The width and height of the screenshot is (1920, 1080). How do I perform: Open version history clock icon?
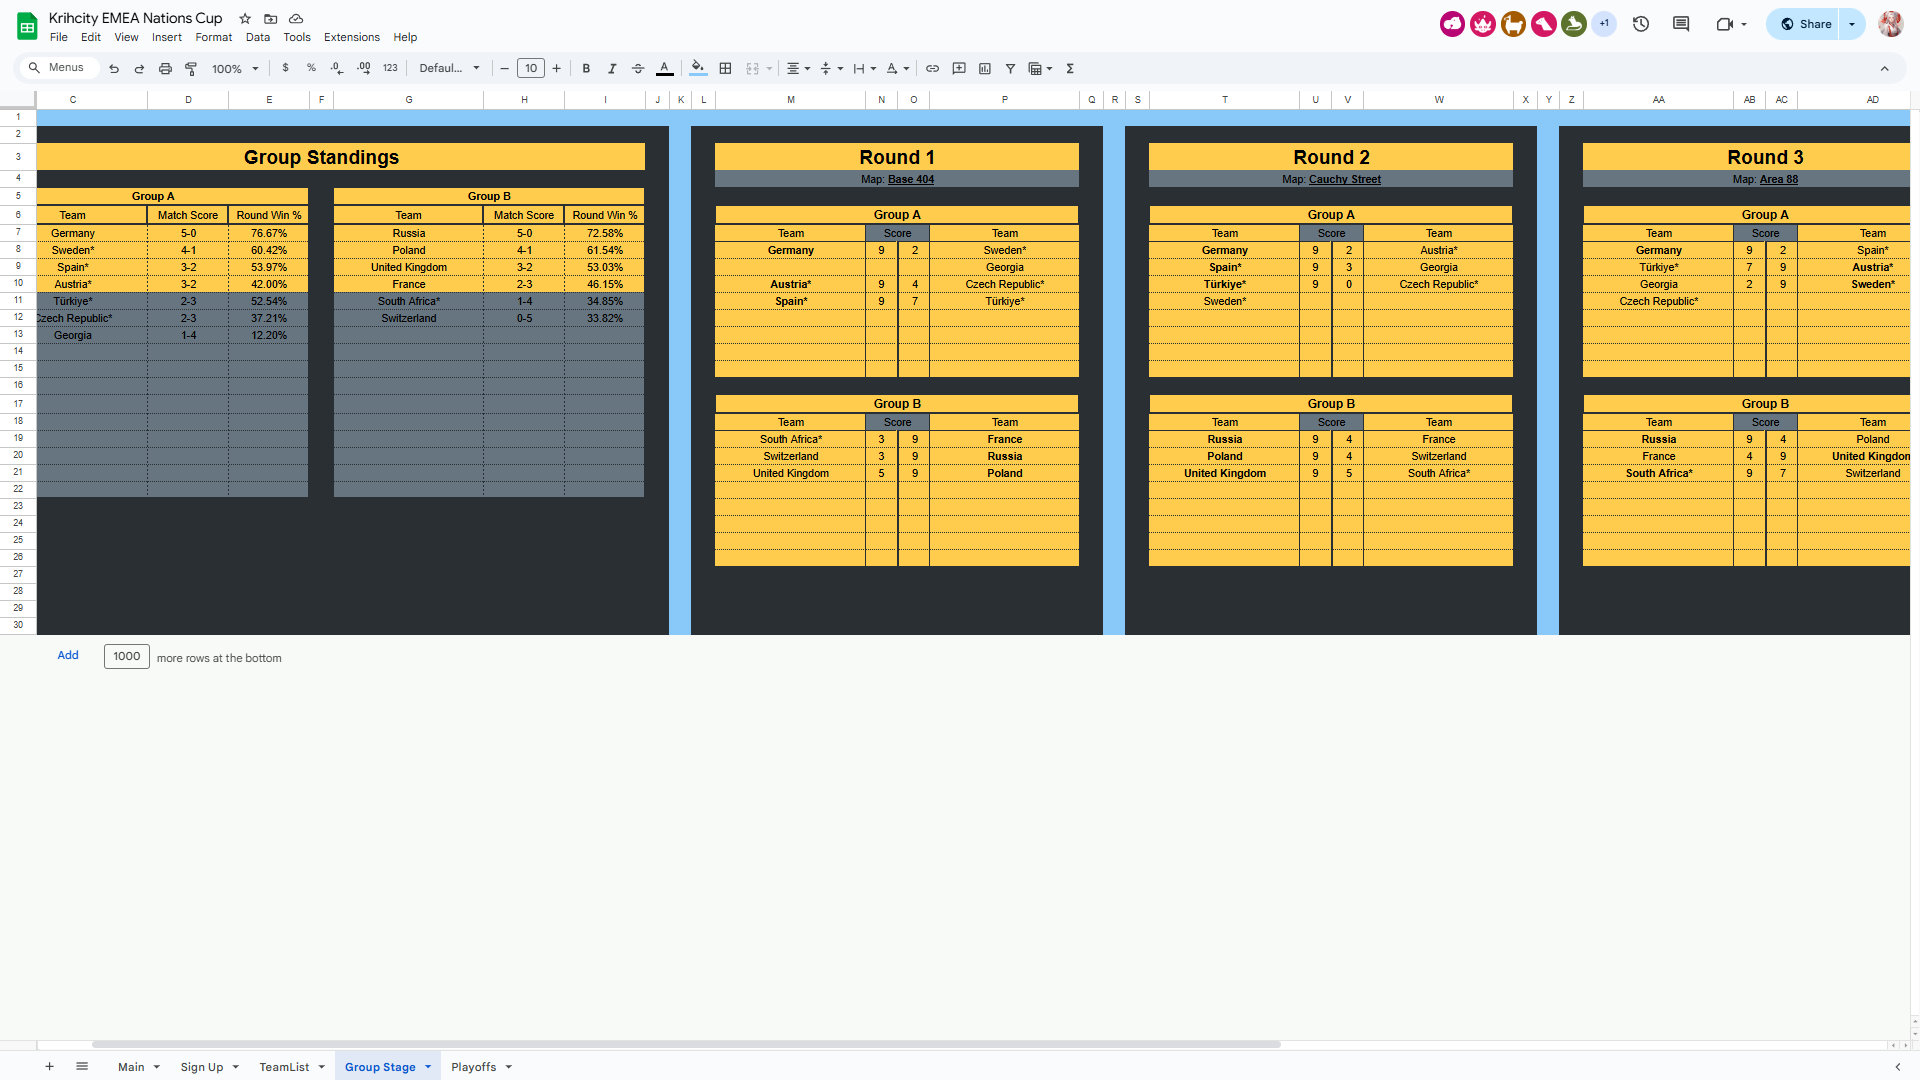pyautogui.click(x=1641, y=24)
